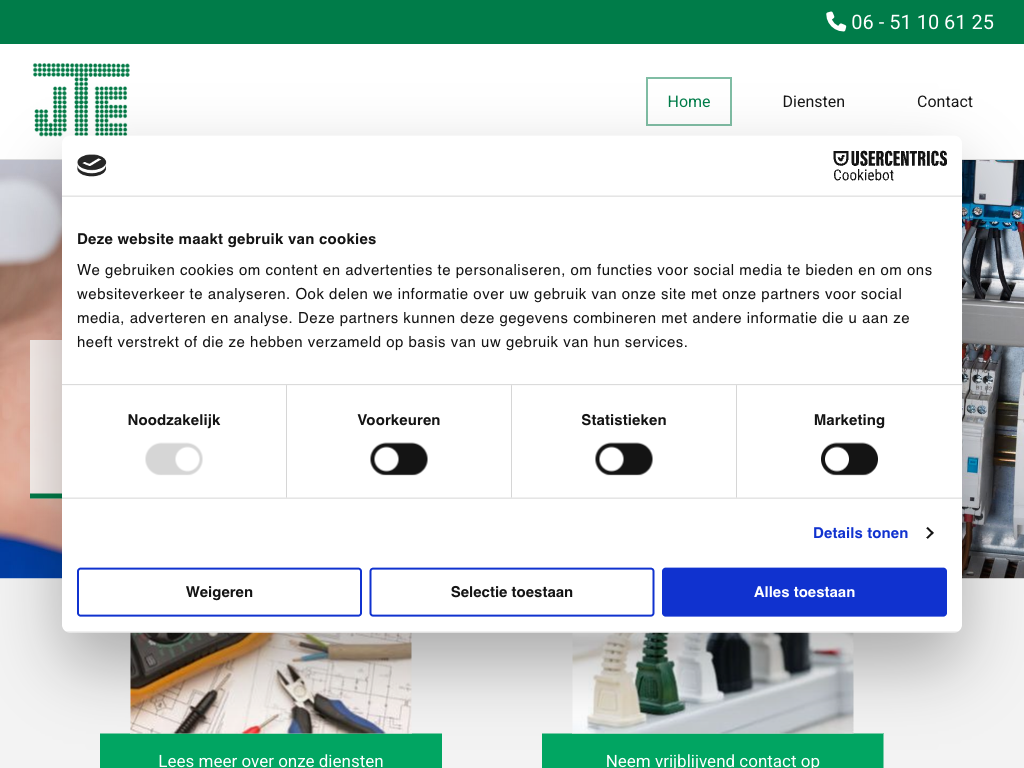
Task: Turn on the Marketing cookies toggle
Action: click(x=849, y=460)
